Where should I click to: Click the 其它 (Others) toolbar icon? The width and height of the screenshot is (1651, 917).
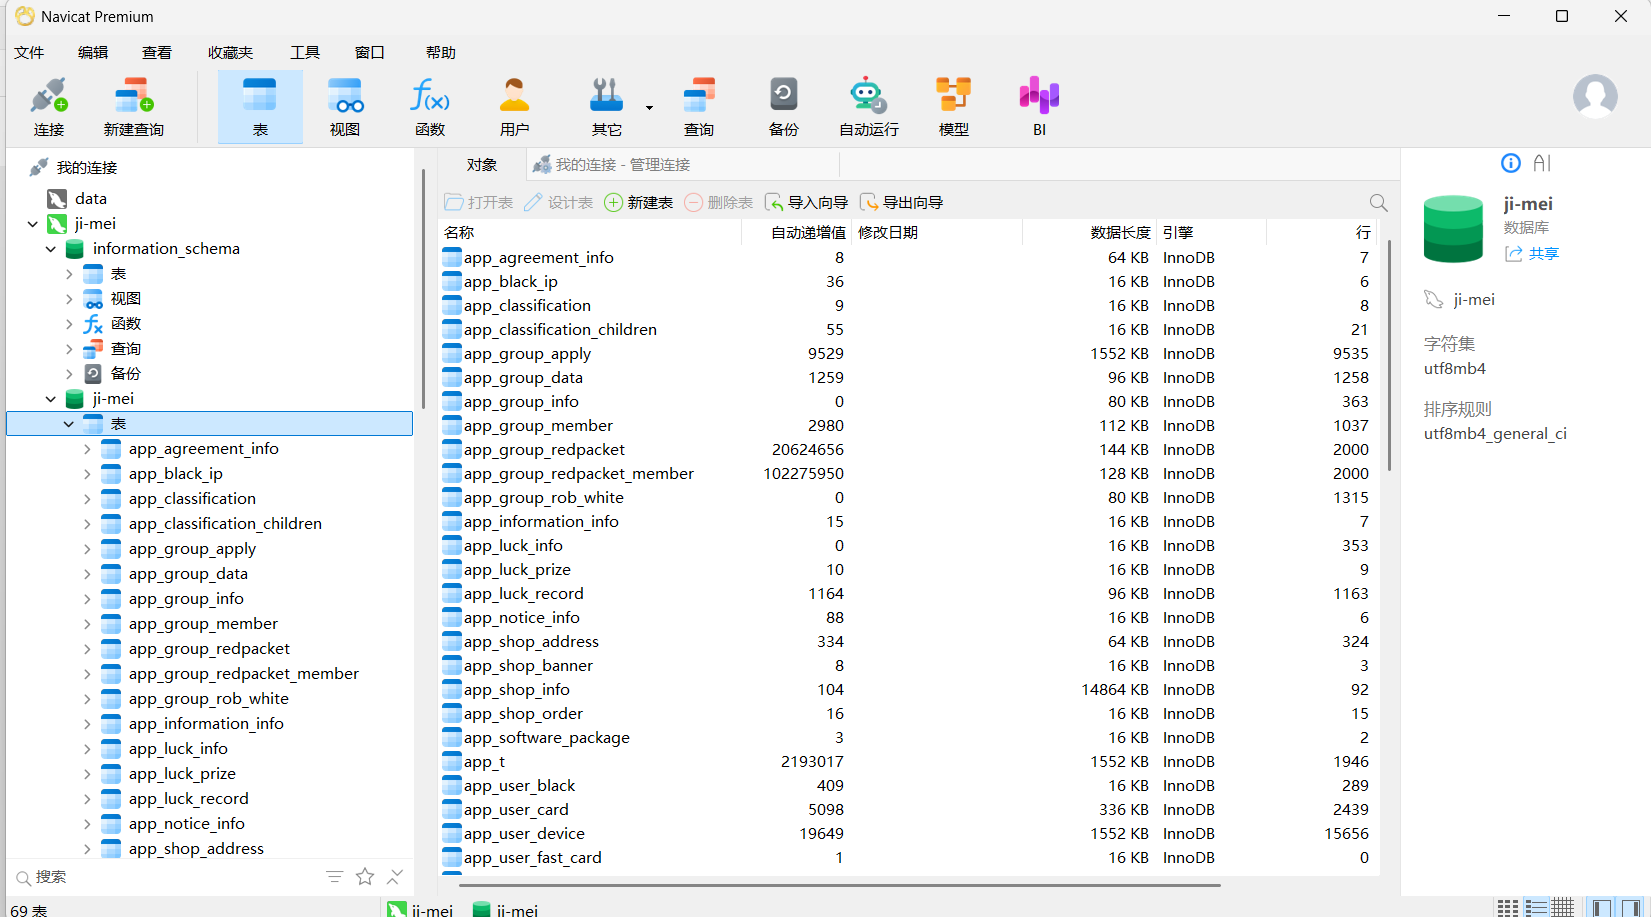click(606, 107)
